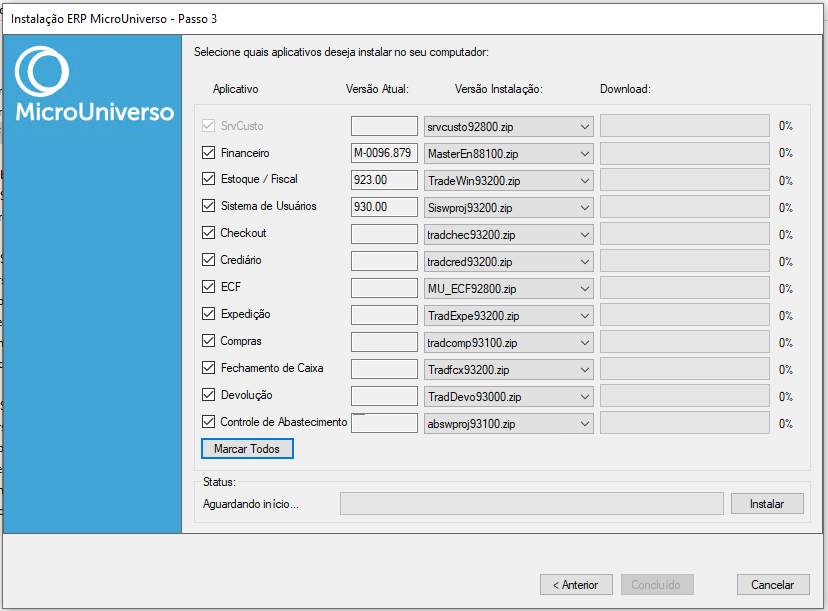Click the Financeiro current version field
Image resolution: width=828 pixels, height=611 pixels.
[384, 153]
